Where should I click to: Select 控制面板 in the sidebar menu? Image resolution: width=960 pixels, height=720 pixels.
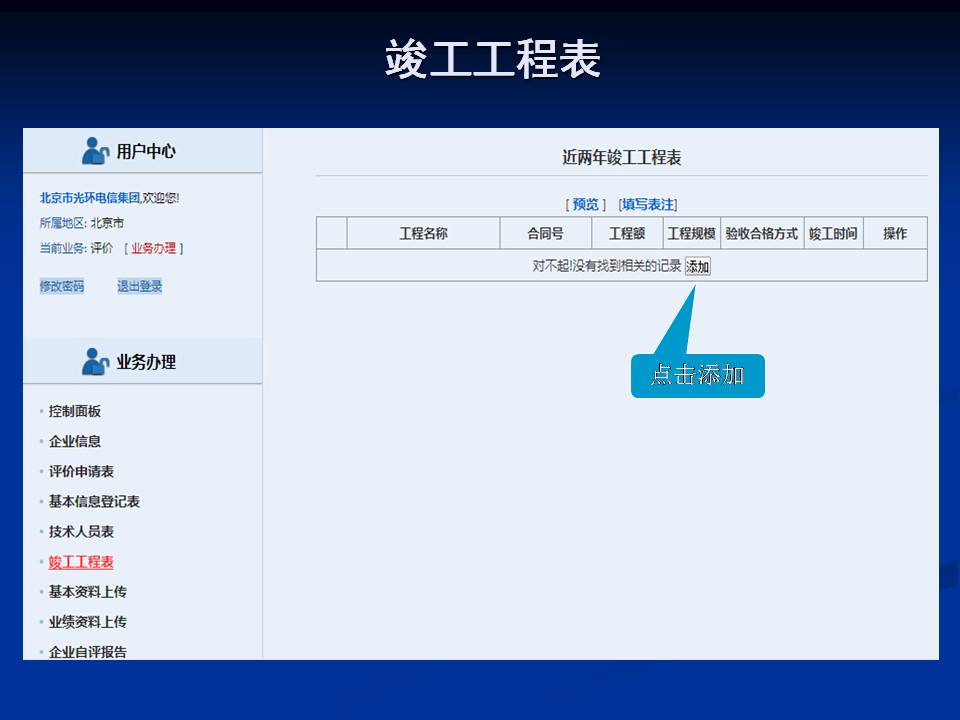75,411
